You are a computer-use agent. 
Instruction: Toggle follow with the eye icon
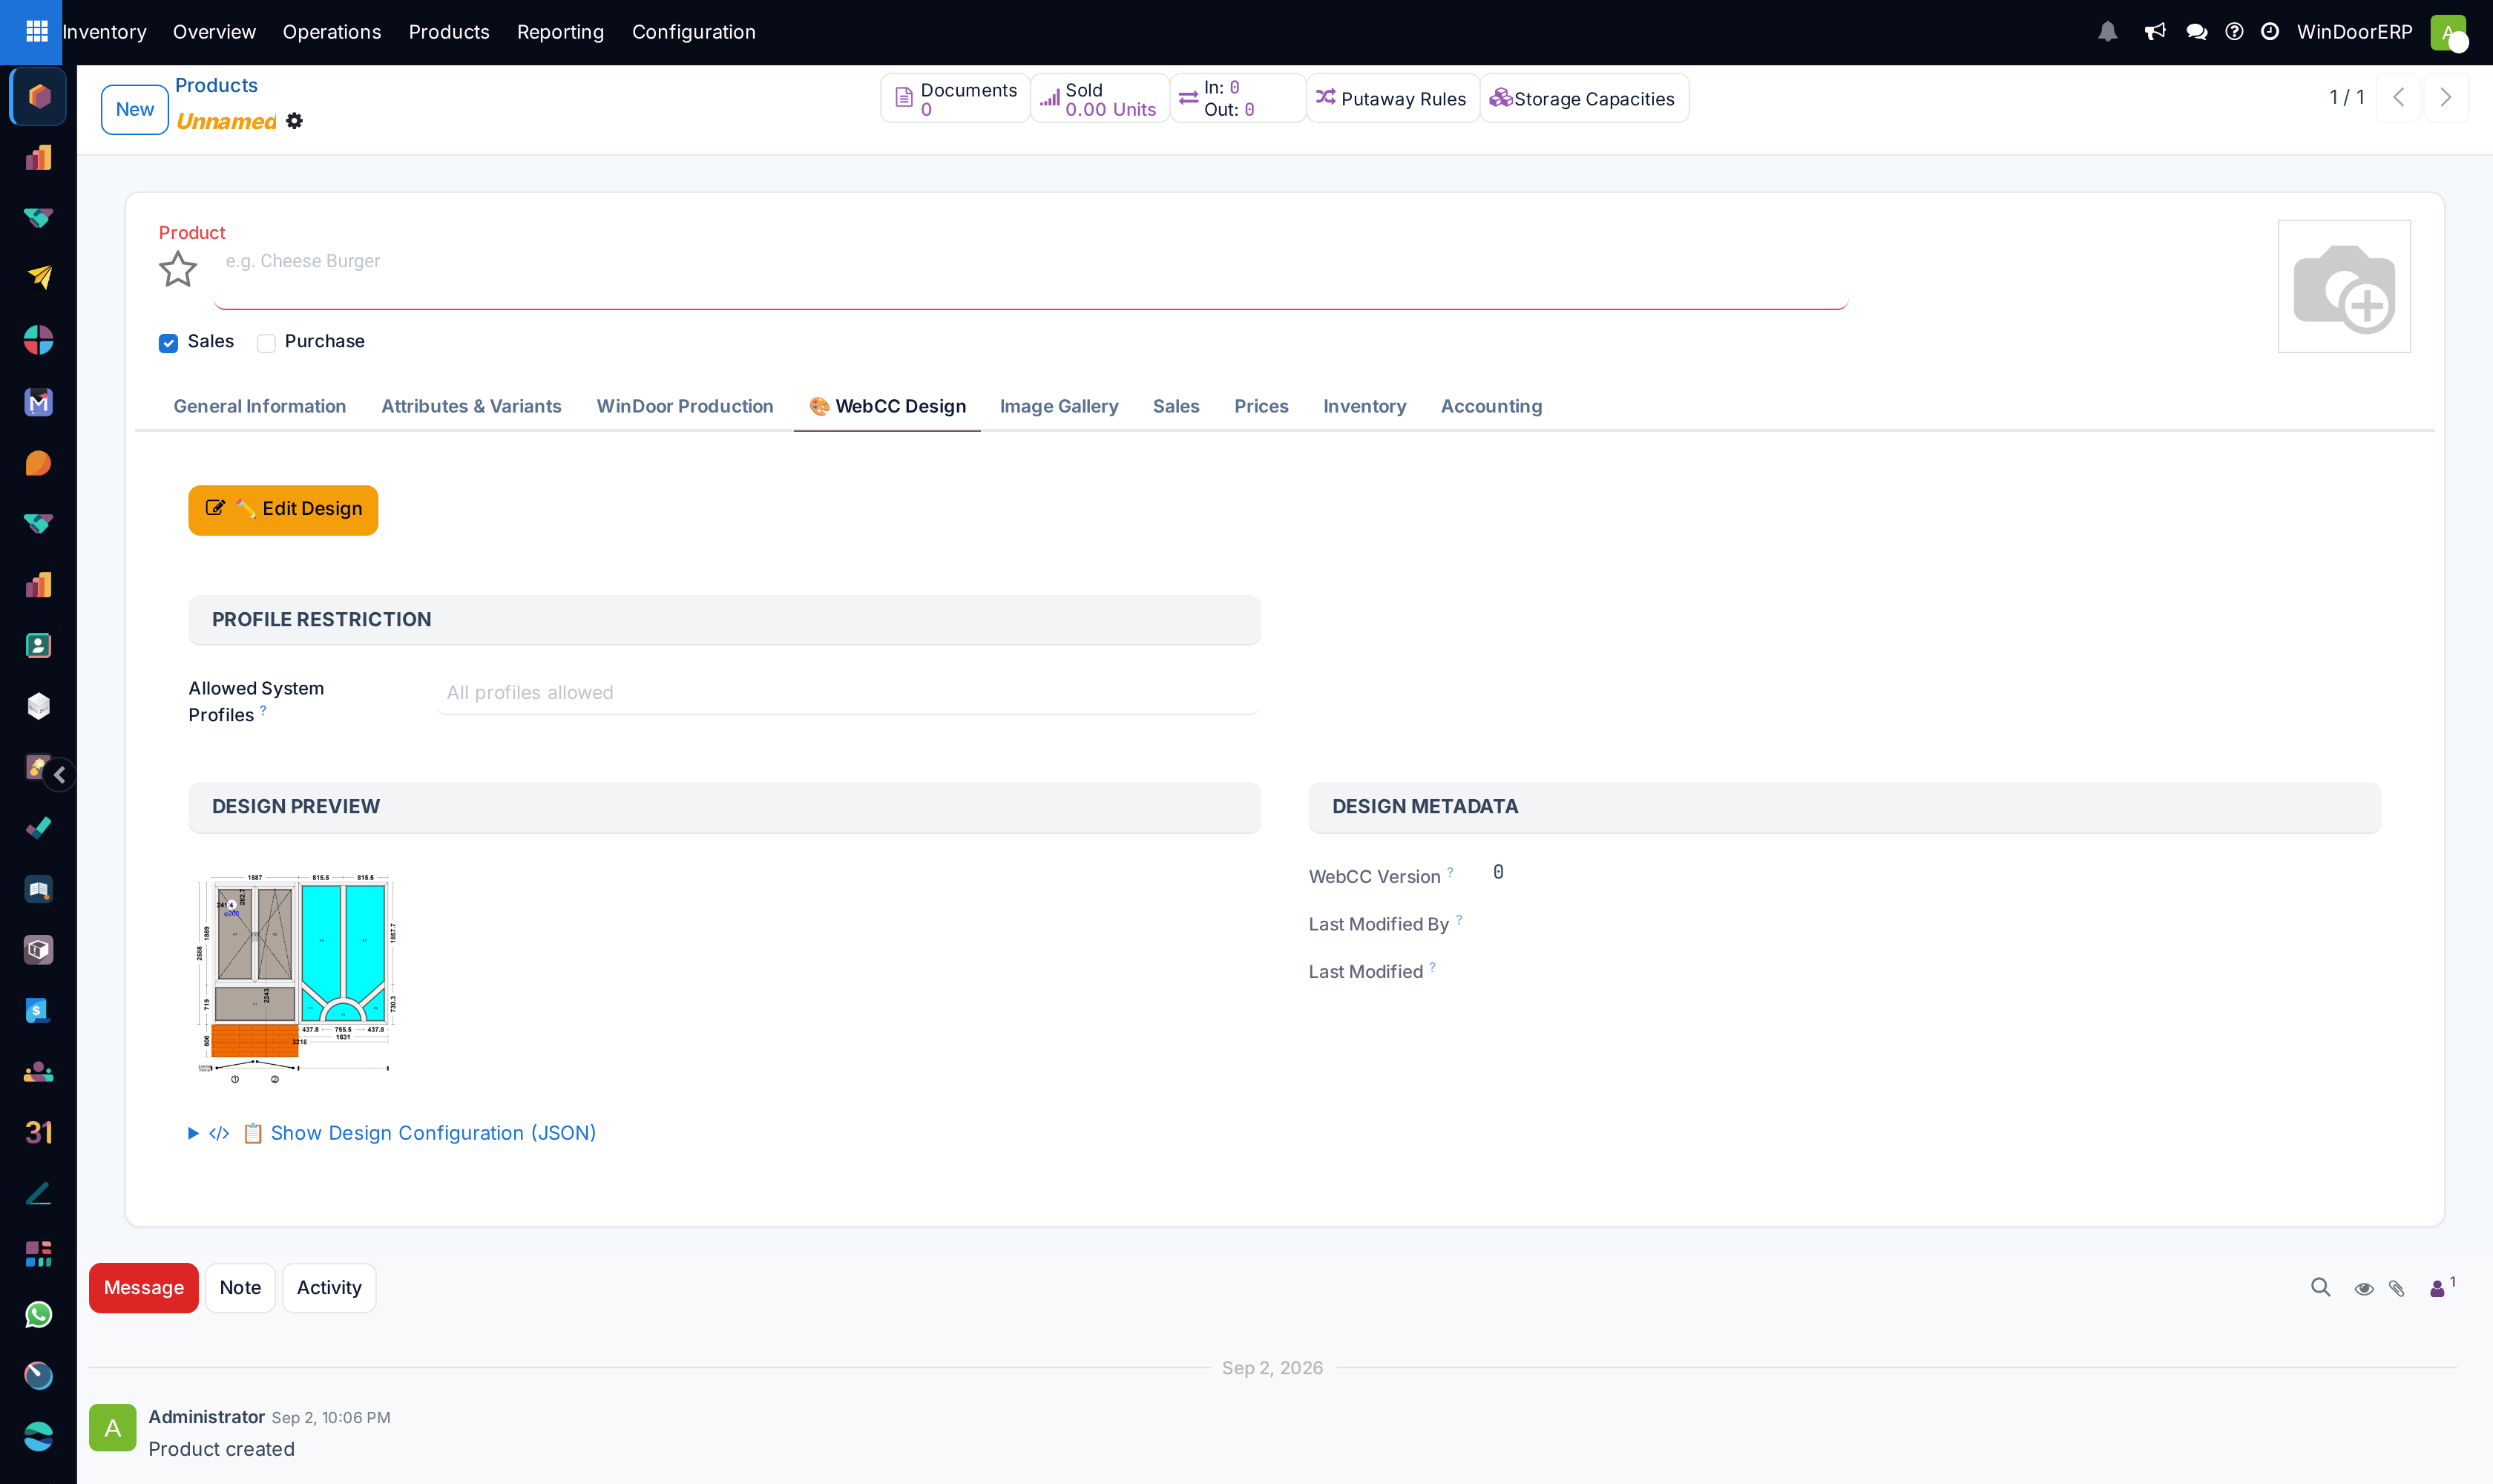(2364, 1289)
